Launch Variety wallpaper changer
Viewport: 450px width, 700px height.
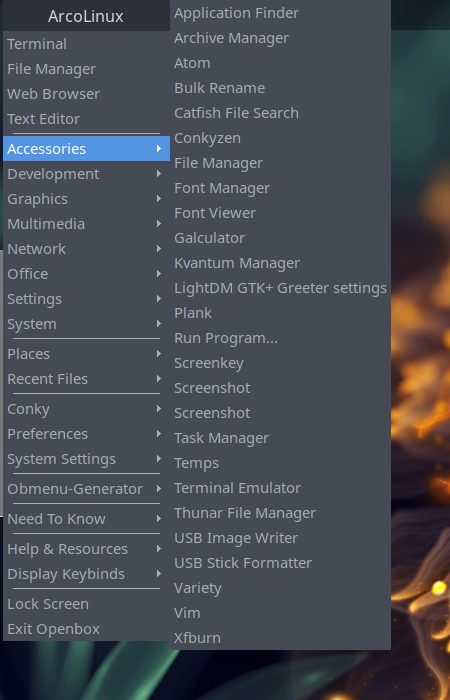tap(280, 588)
